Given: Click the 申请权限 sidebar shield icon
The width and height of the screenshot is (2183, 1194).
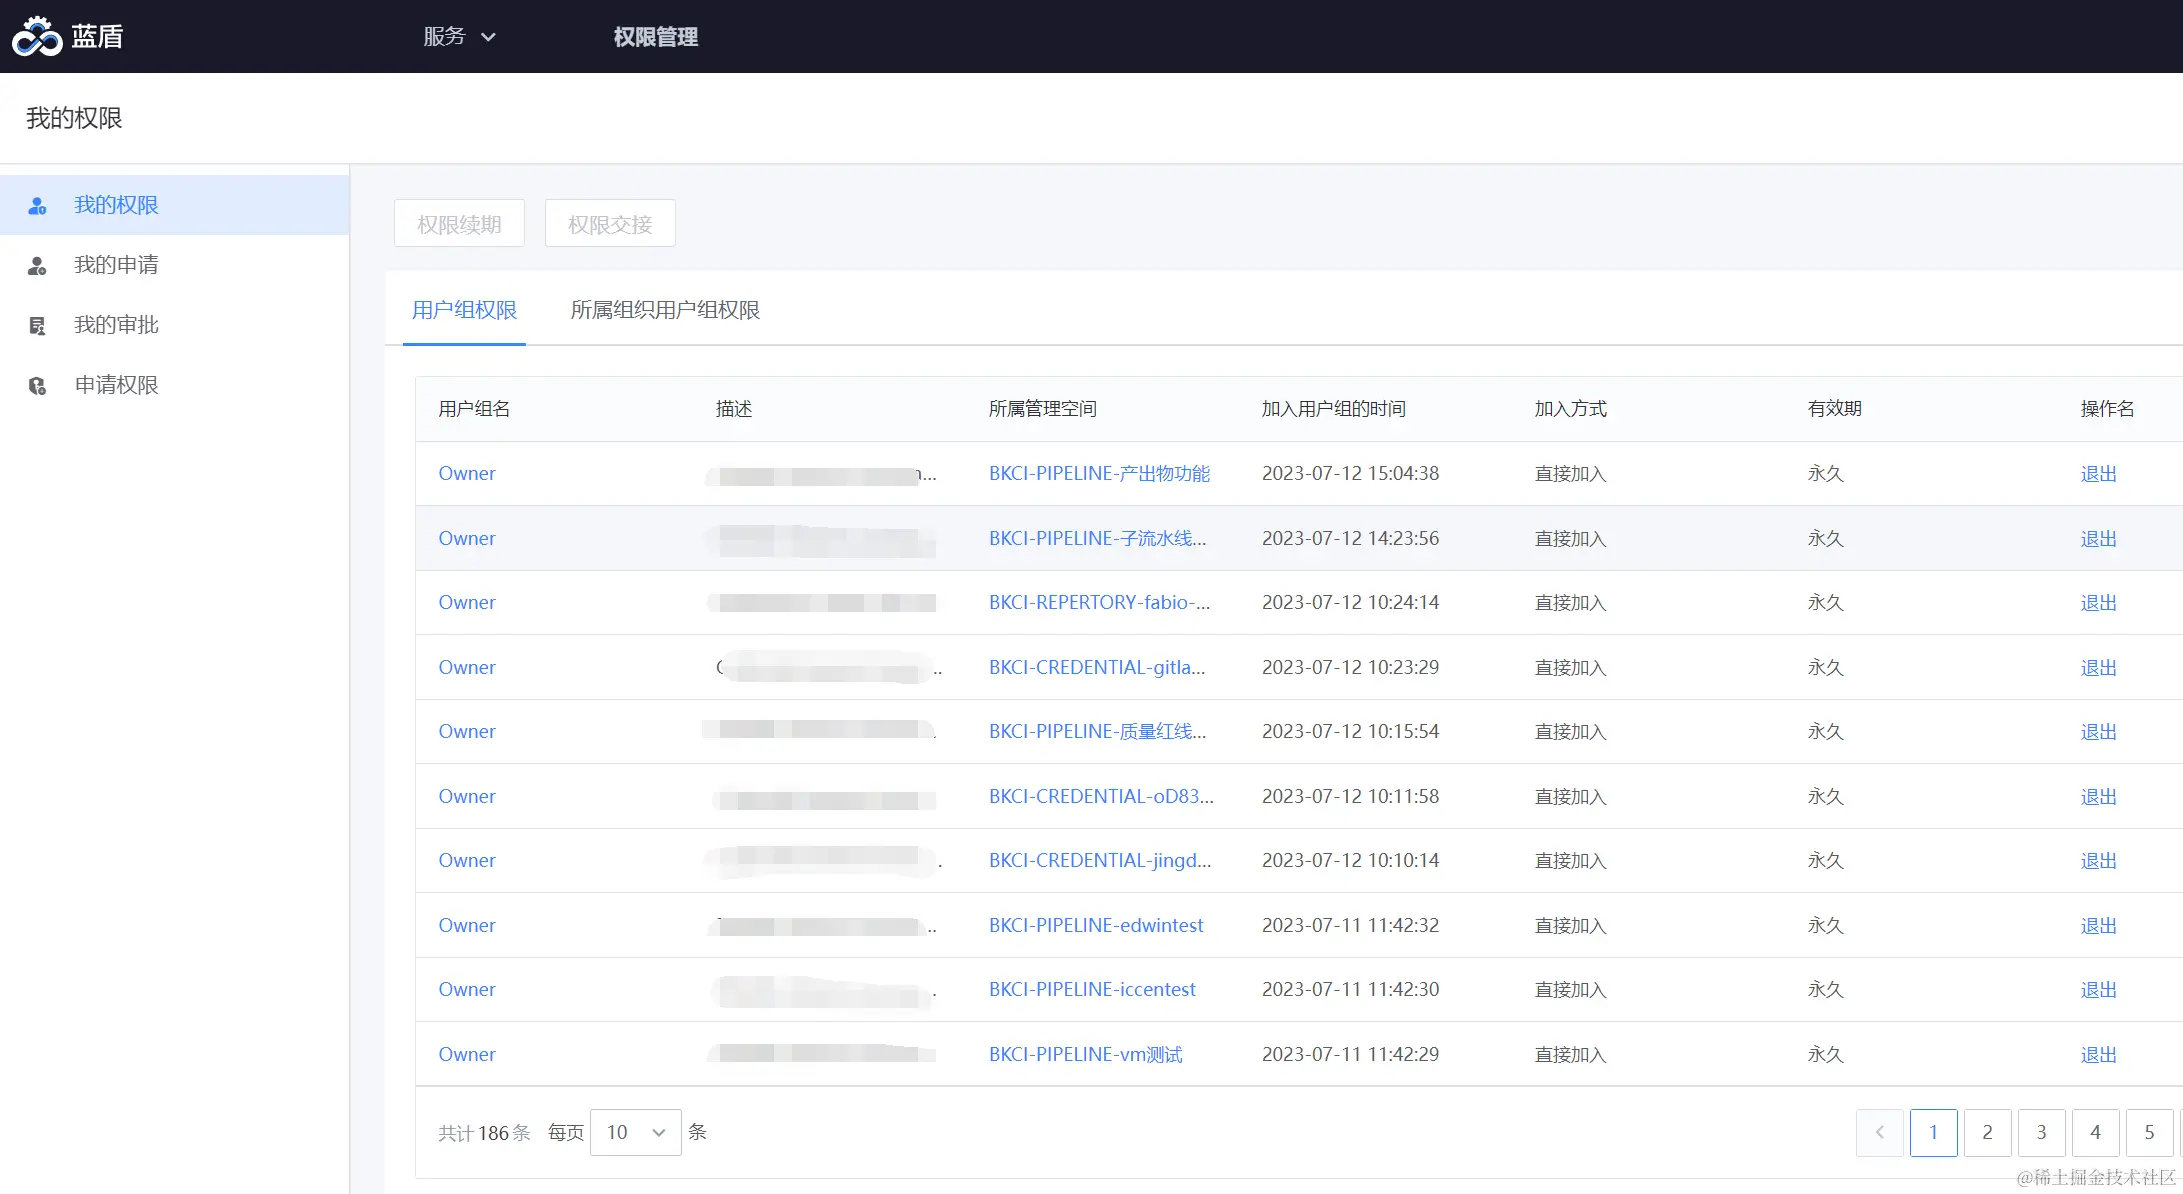Looking at the screenshot, I should pos(37,386).
